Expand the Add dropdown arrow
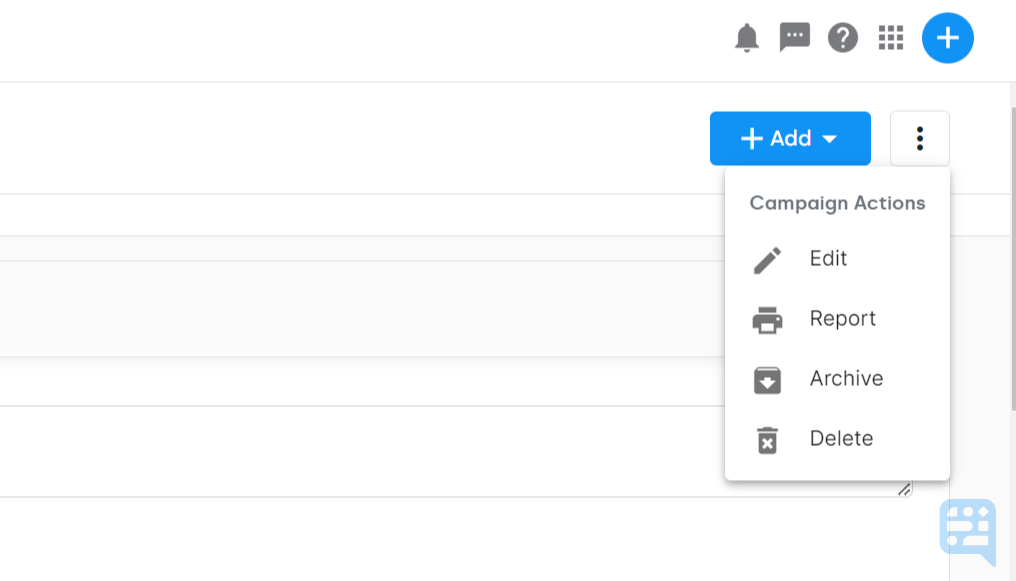The image size is (1016, 581). pyautogui.click(x=829, y=139)
